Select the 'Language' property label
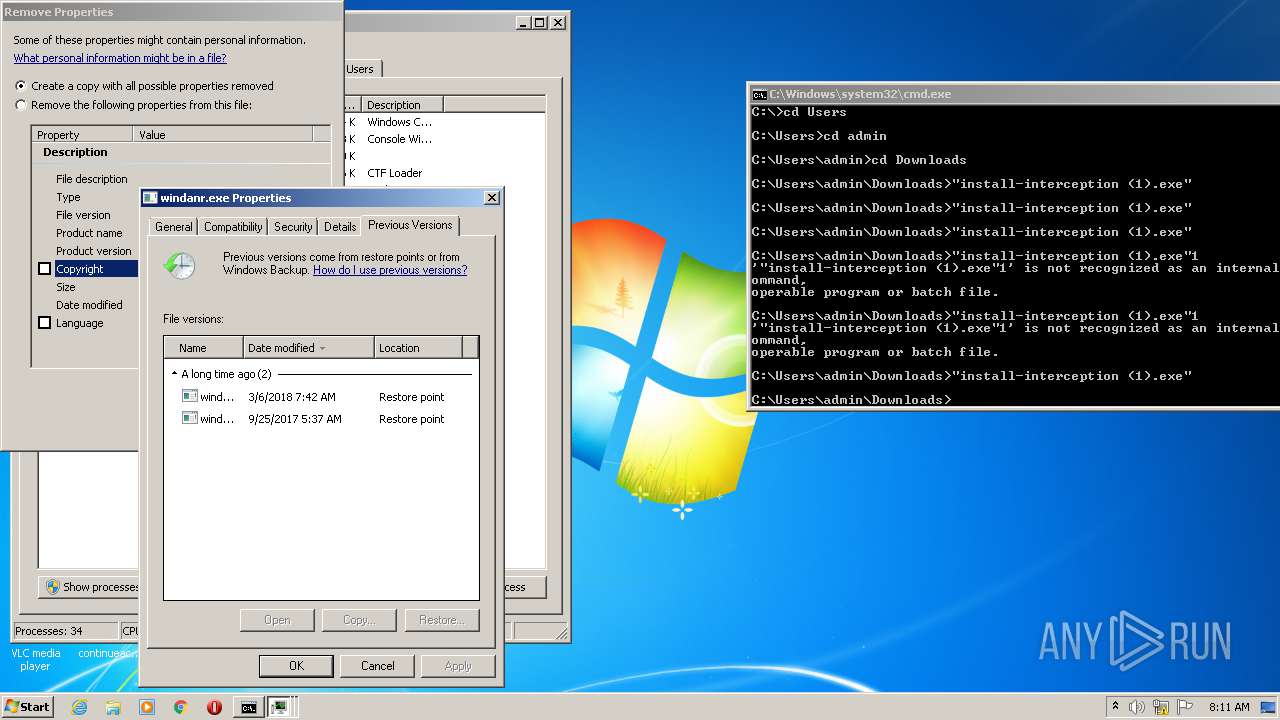This screenshot has height=720, width=1280. (79, 323)
